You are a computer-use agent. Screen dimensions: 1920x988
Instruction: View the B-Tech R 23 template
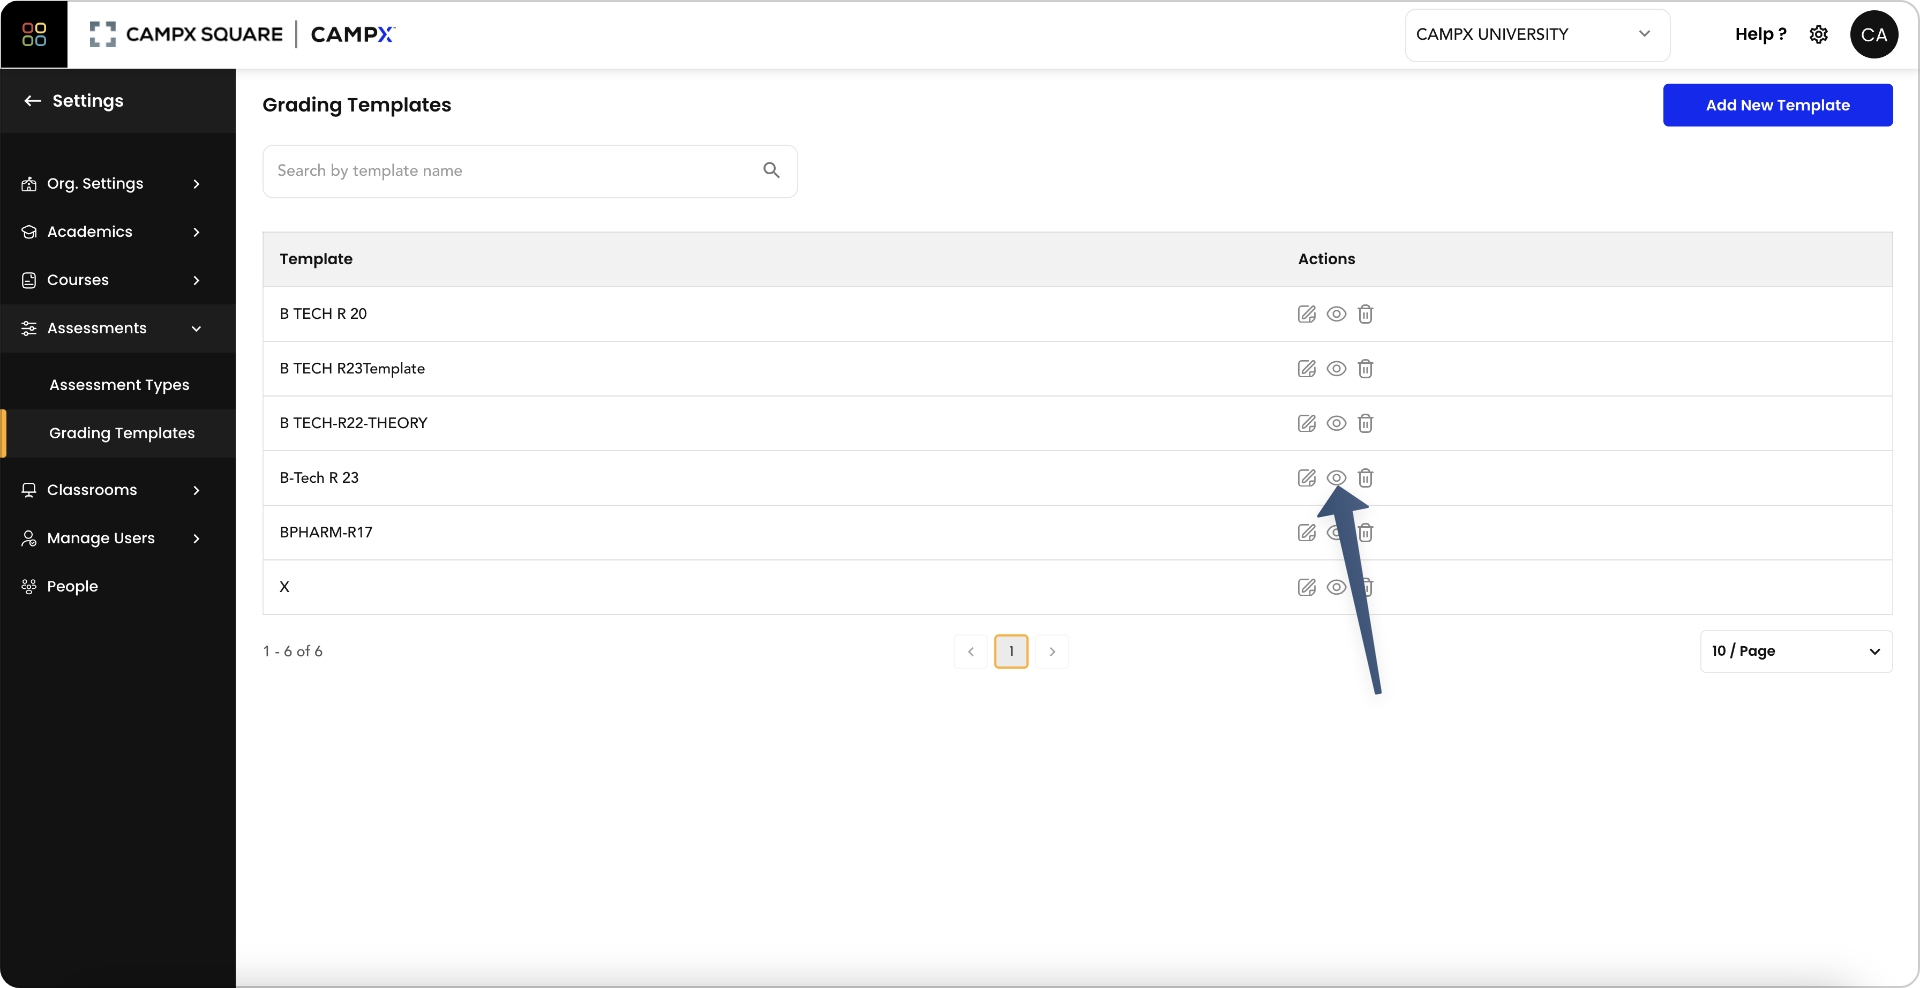click(1336, 478)
